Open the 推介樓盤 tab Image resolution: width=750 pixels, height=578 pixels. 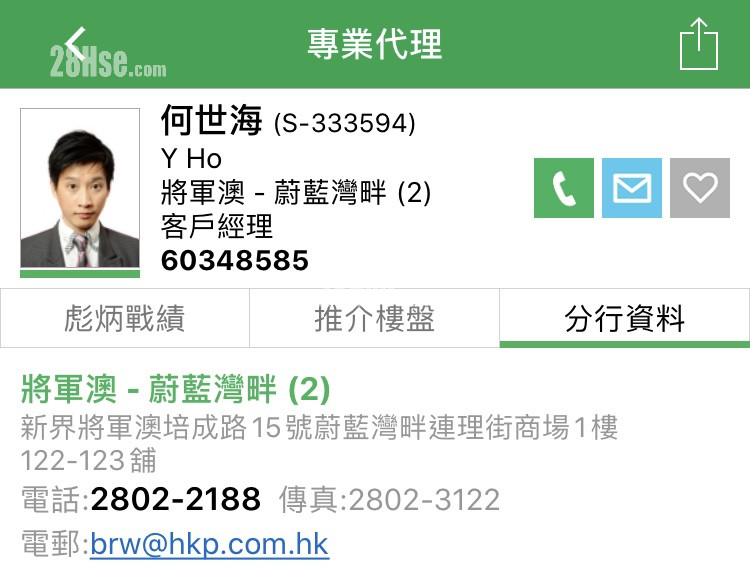(375, 318)
